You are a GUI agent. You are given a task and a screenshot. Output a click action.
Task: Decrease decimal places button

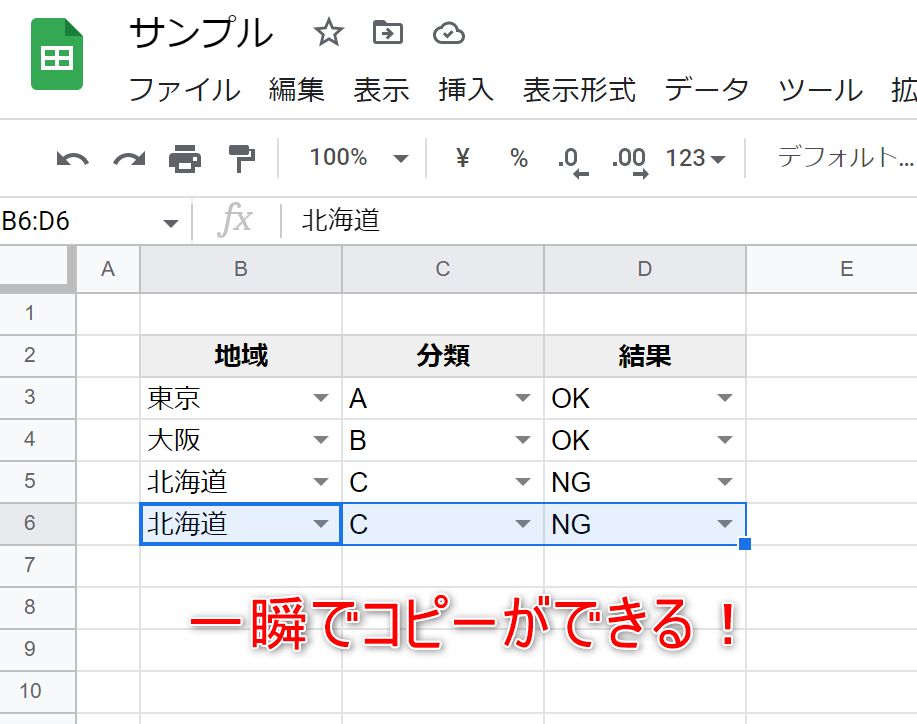[571, 160]
